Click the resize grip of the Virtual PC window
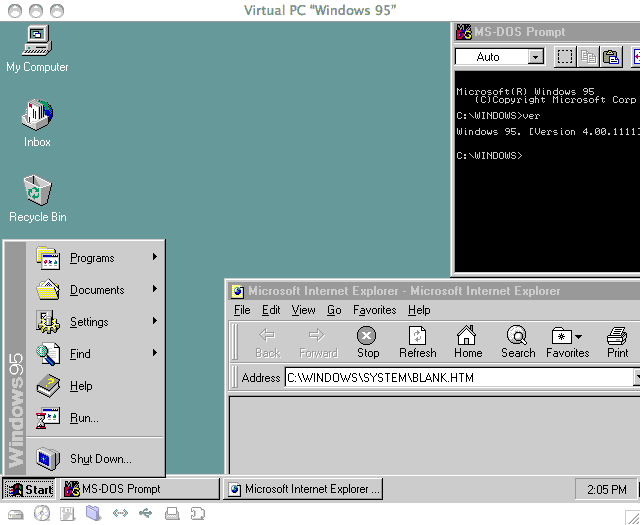 point(632,517)
